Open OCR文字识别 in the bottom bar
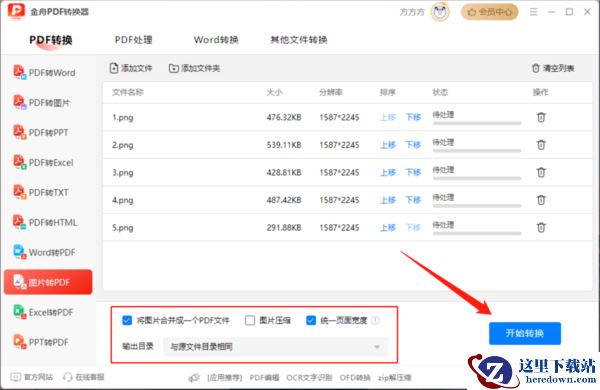 [309, 378]
